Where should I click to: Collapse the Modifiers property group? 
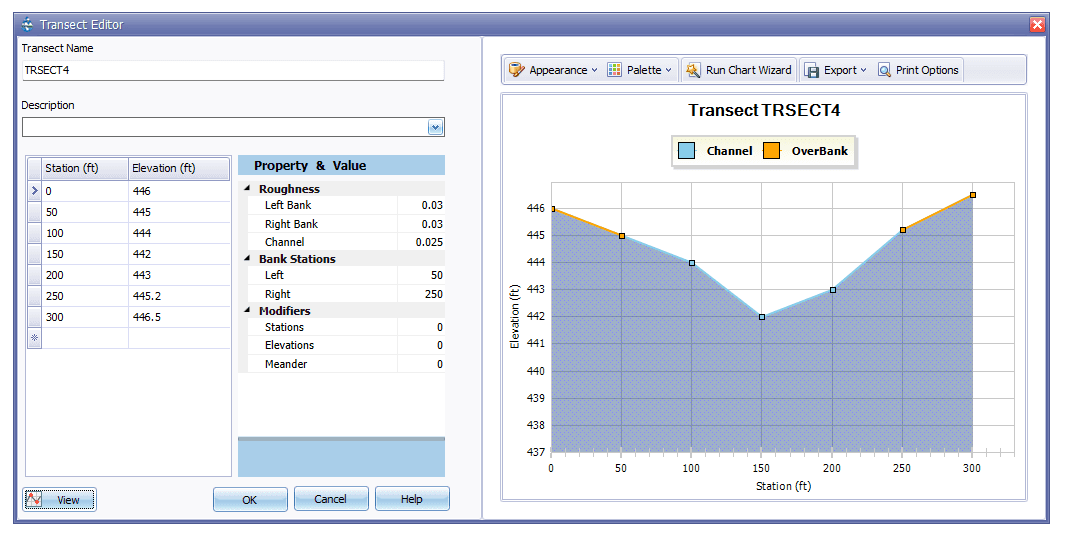coord(247,310)
